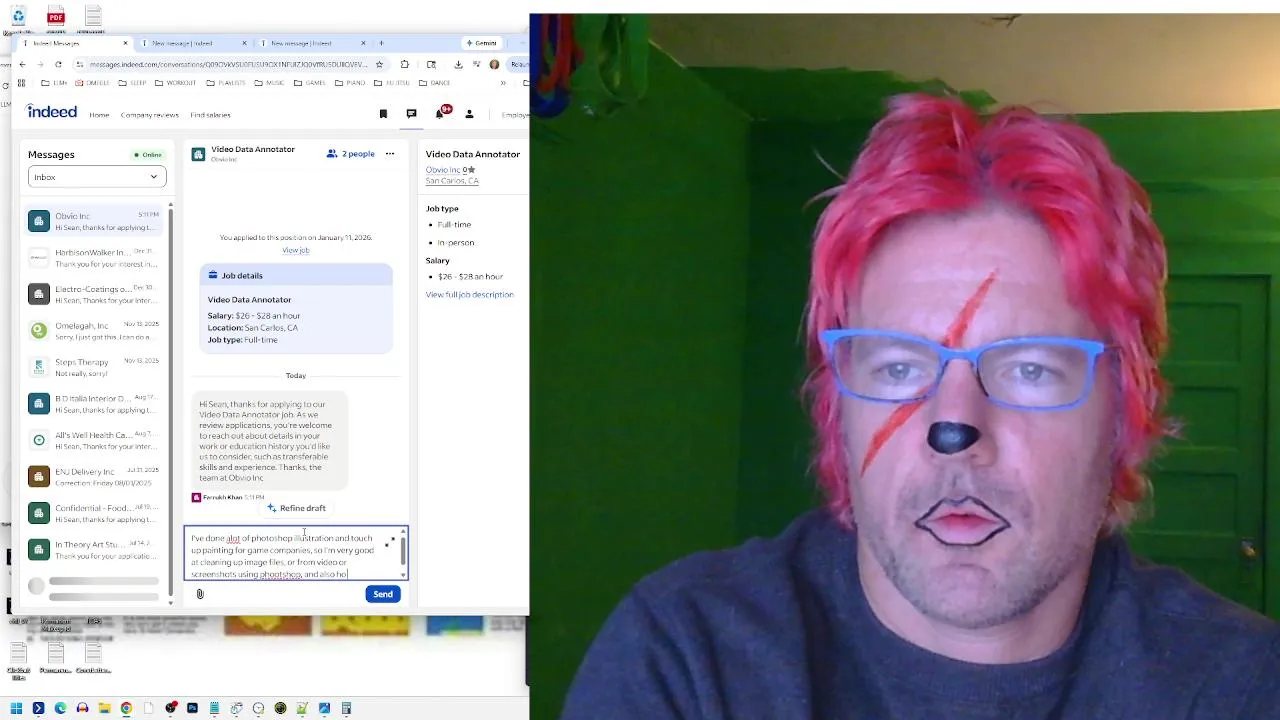
Task: Open the Omelagah, Inc conversation
Action: (x=94, y=331)
